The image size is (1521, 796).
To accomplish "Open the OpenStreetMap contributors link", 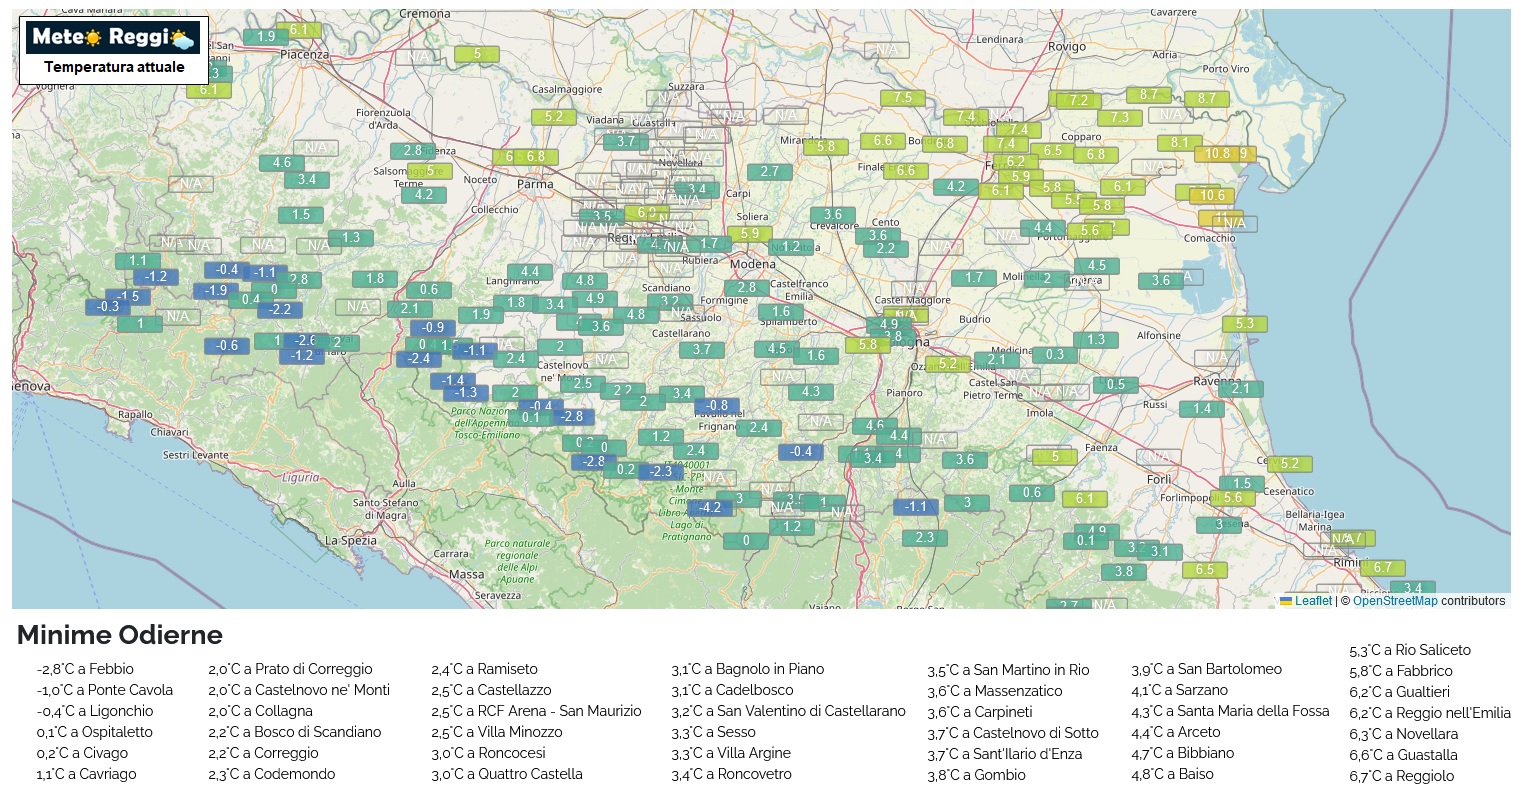I will pyautogui.click(x=1394, y=601).
